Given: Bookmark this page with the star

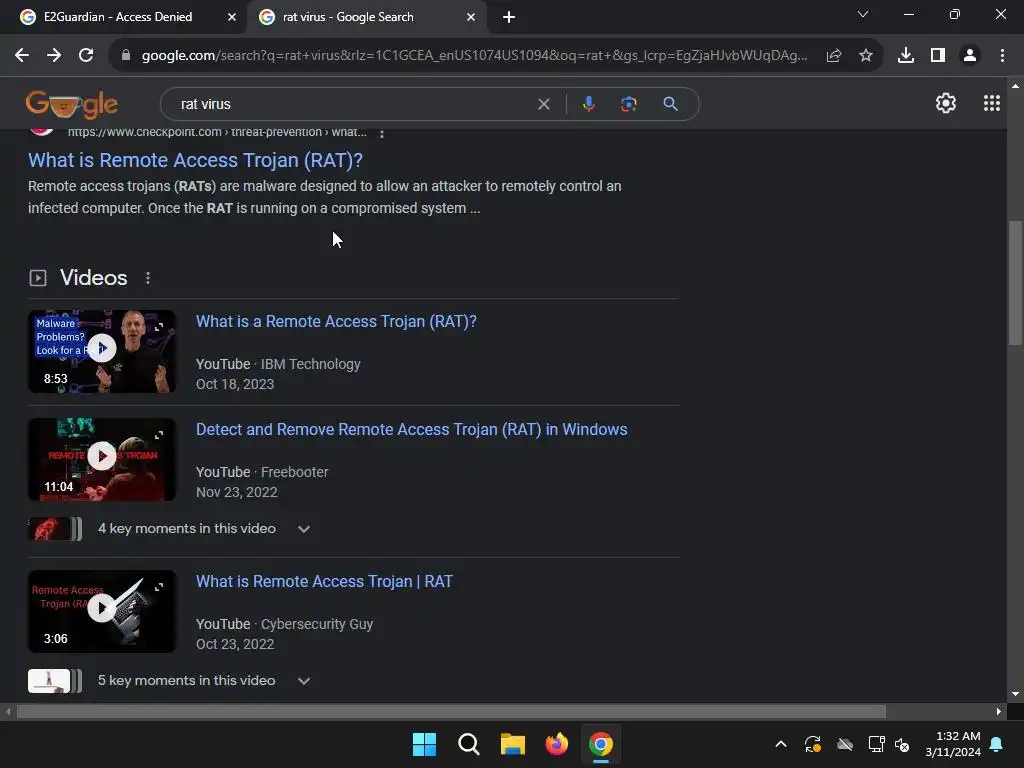Looking at the screenshot, I should [866, 56].
